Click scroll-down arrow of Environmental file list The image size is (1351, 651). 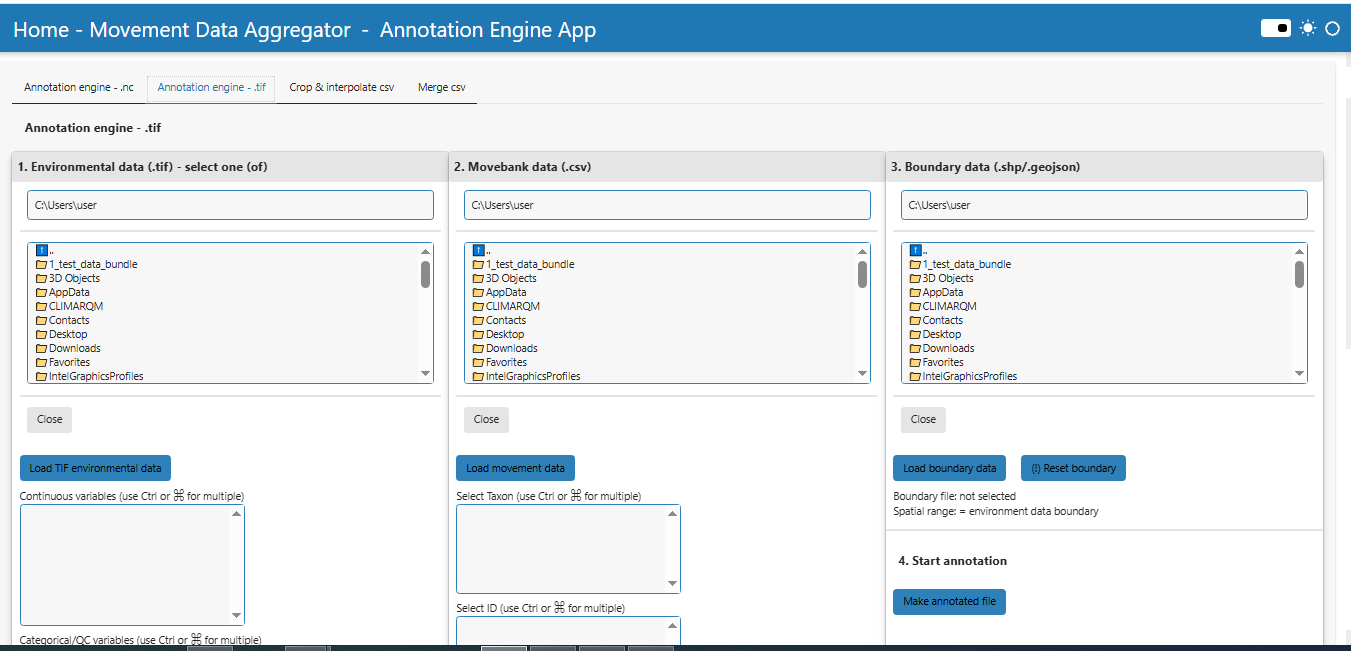pyautogui.click(x=426, y=374)
